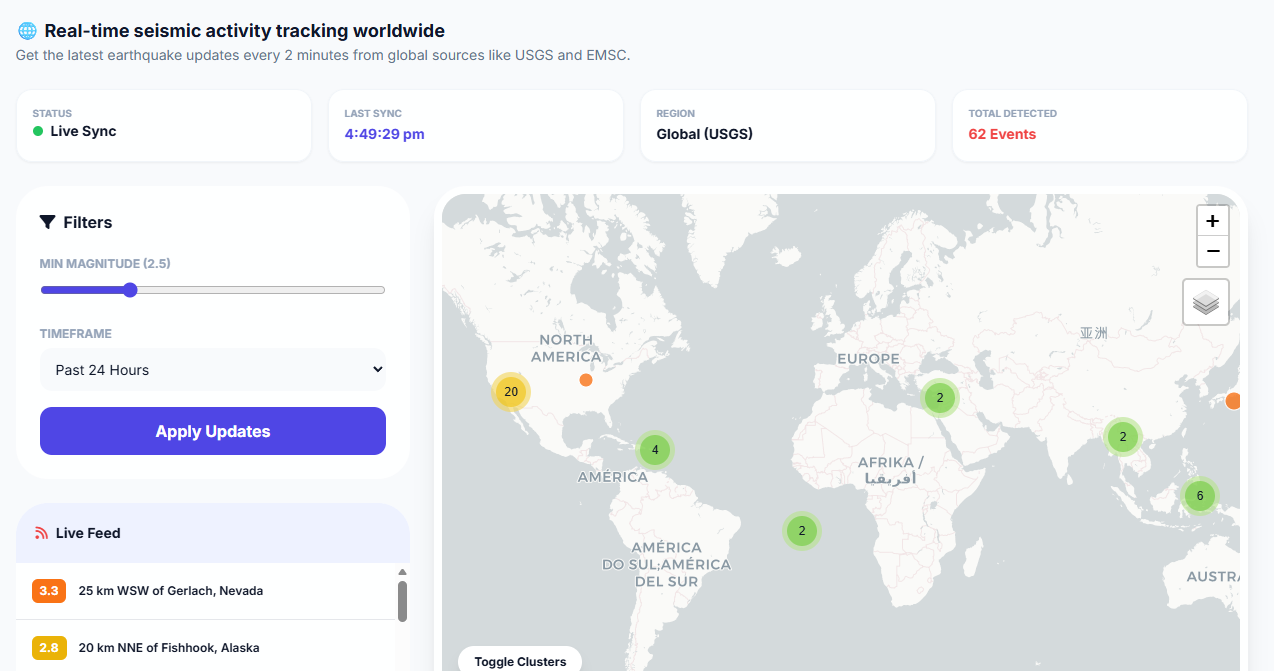Click the Live Sync status card
This screenshot has width=1274, height=671.
[164, 125]
